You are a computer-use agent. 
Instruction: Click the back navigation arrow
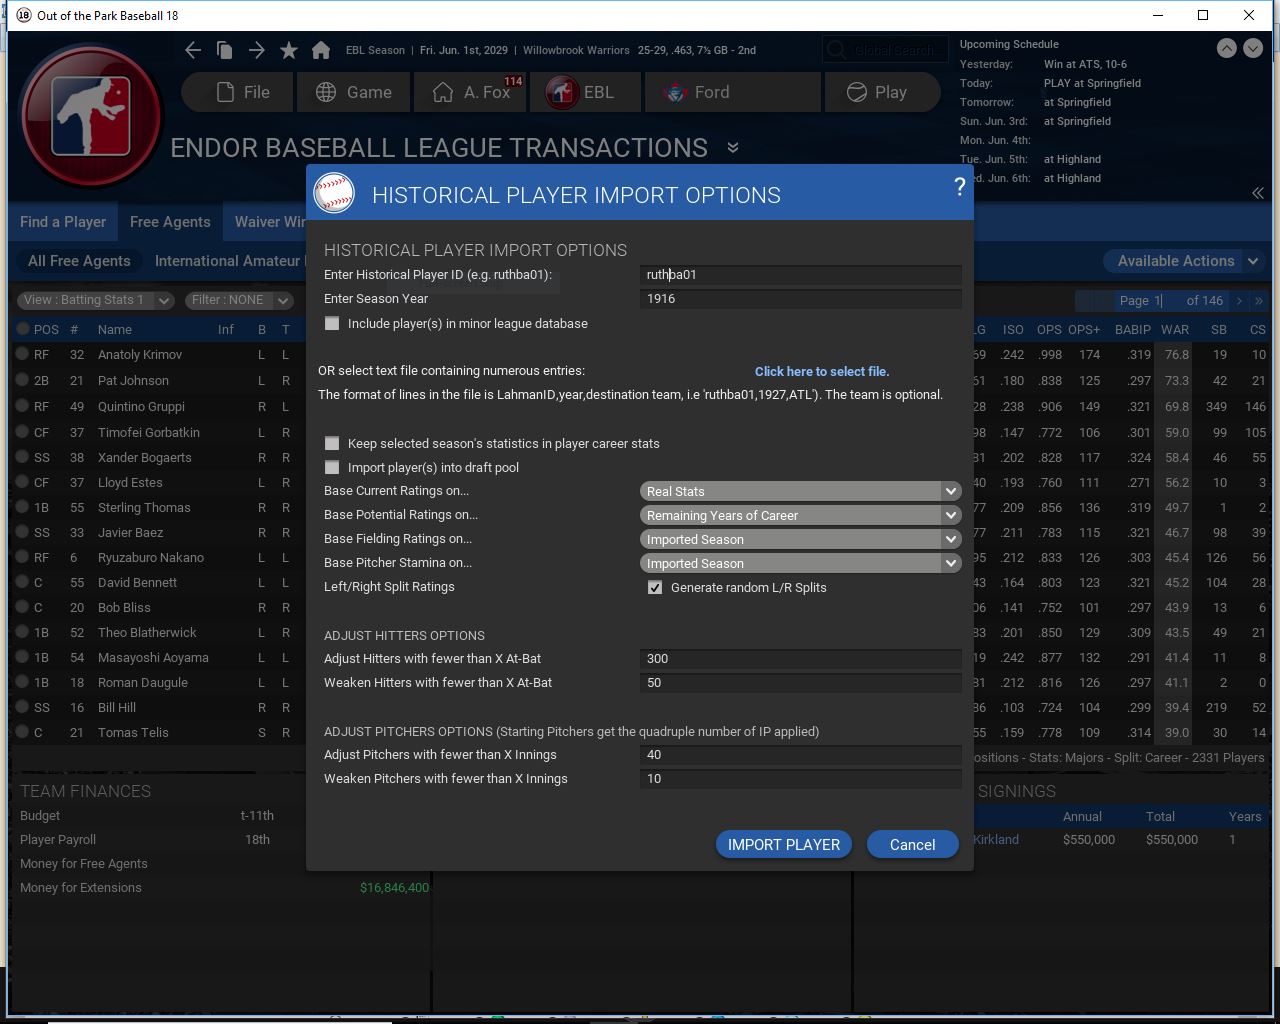coord(193,50)
